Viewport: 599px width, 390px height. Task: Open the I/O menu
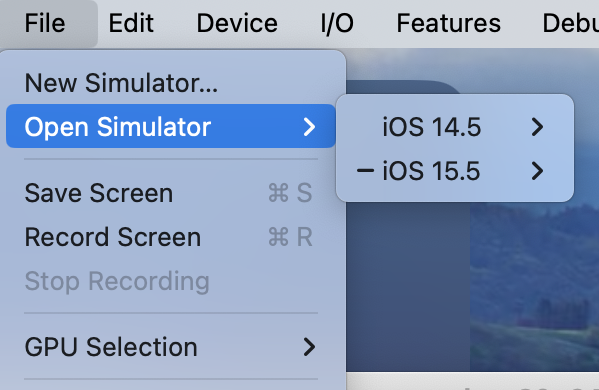[x=337, y=23]
